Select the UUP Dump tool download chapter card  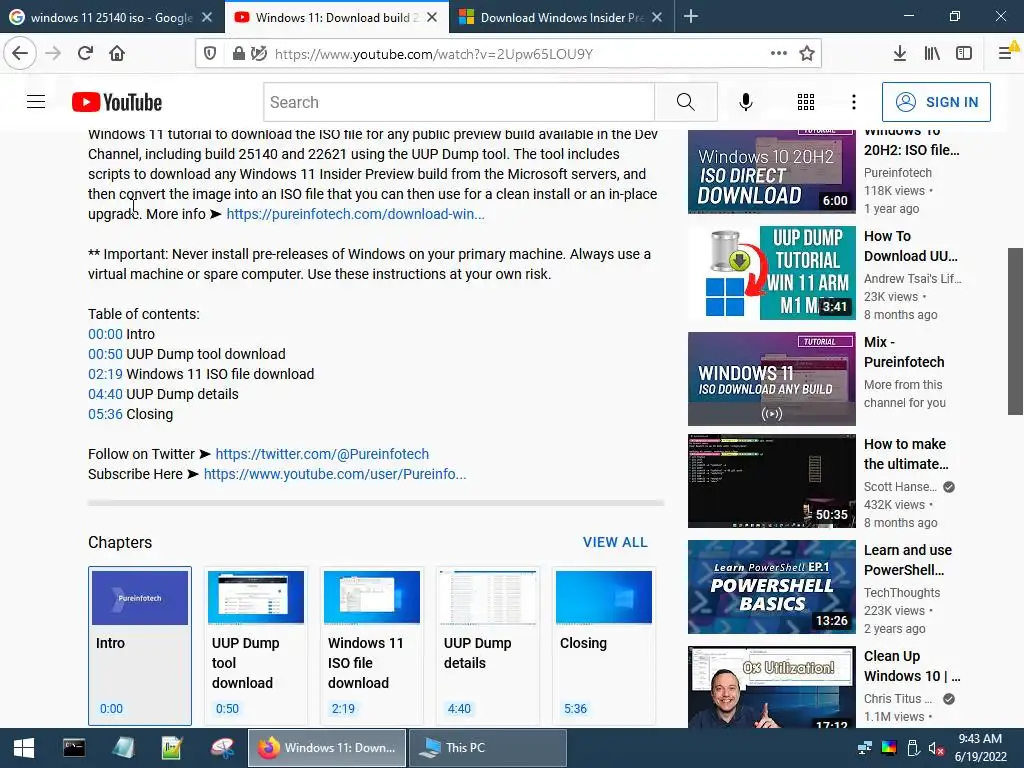256,646
